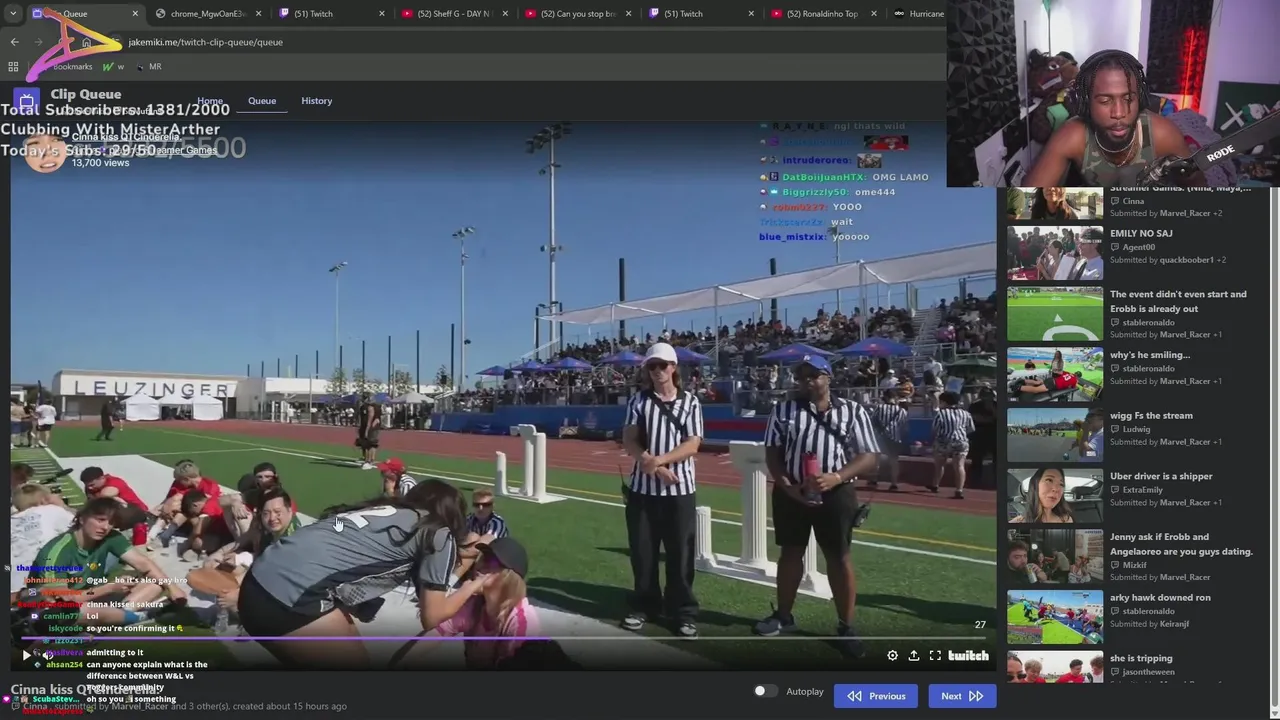The height and width of the screenshot is (720, 1280).
Task: Select 'why's he smiling...' clip title
Action: [x=1150, y=355]
